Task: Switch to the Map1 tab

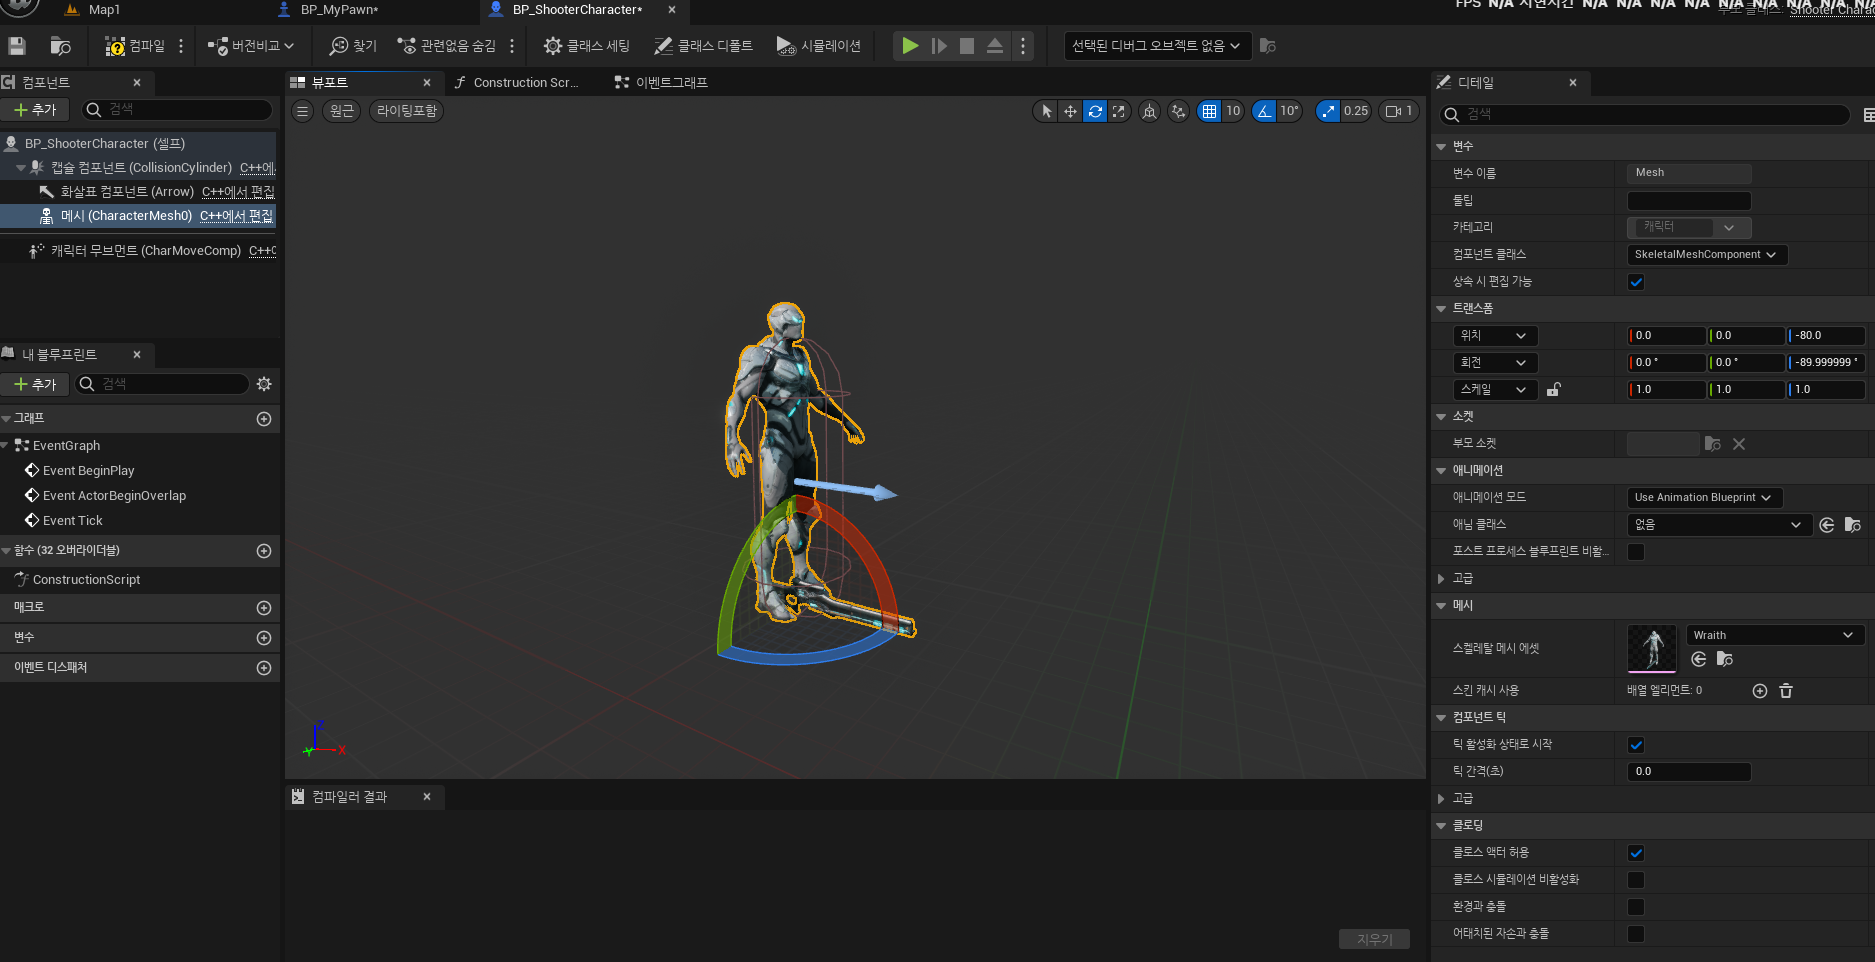Action: (104, 10)
